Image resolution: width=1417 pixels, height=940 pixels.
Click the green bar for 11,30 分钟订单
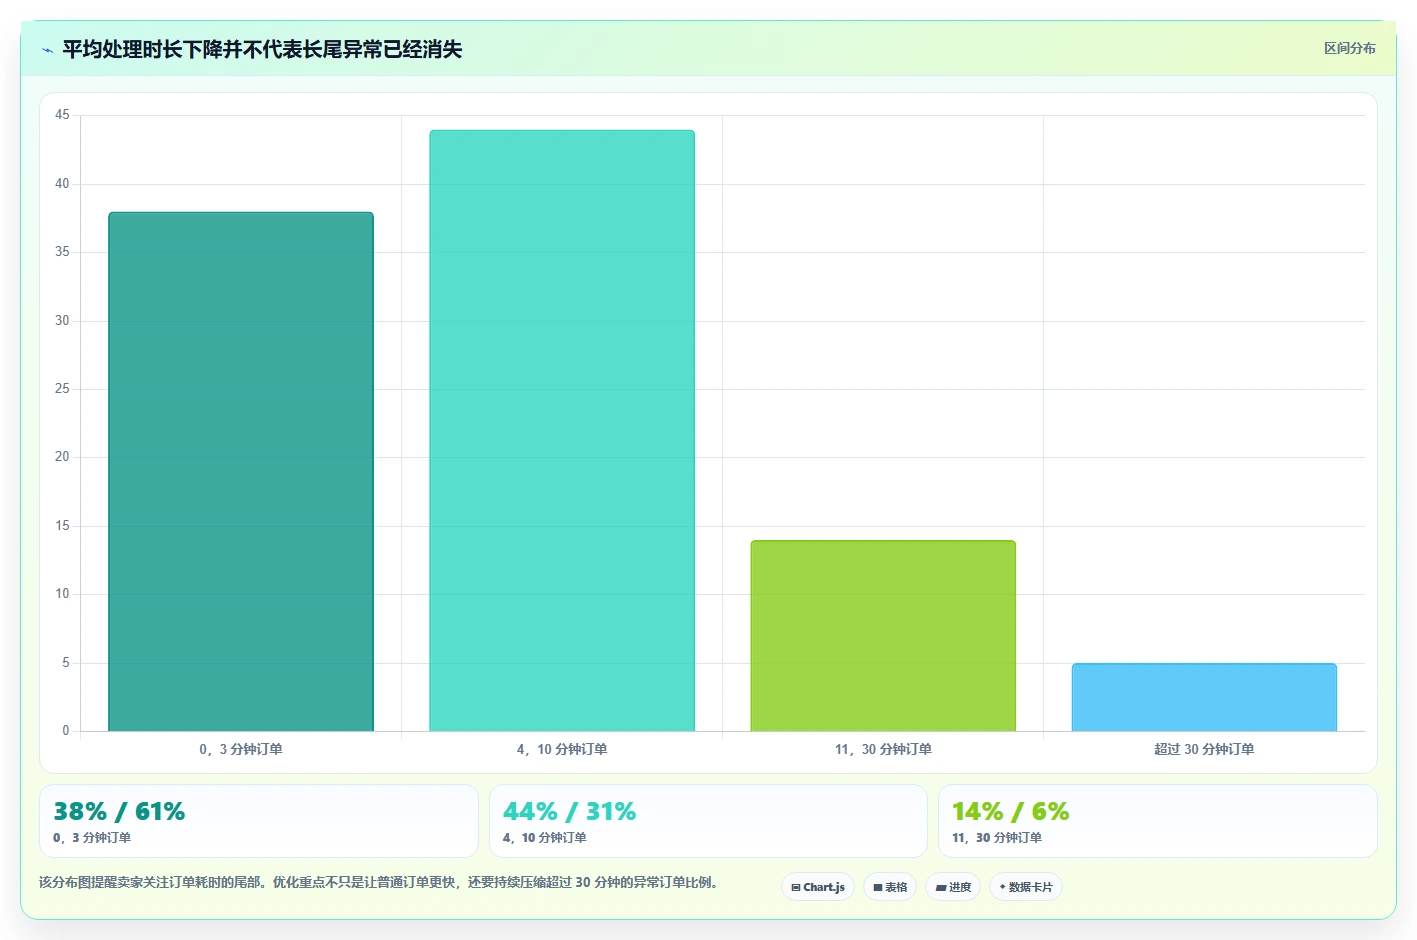point(883,636)
